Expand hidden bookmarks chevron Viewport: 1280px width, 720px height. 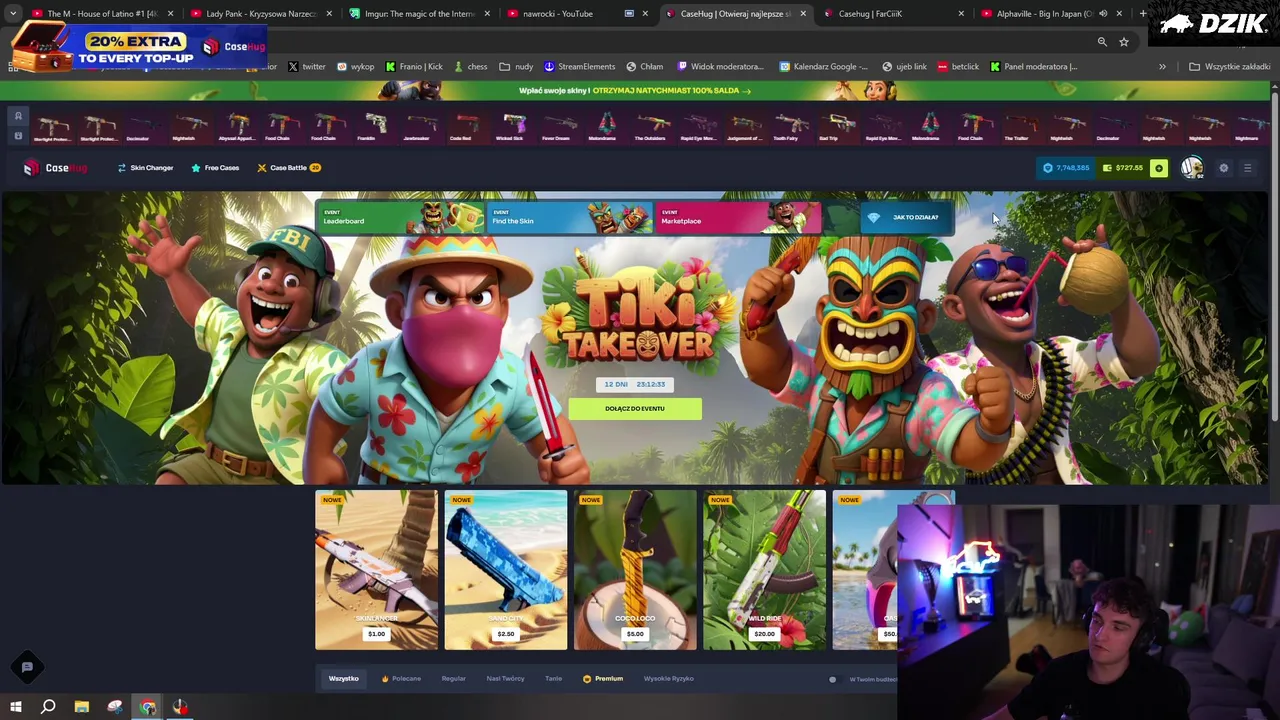(1162, 67)
